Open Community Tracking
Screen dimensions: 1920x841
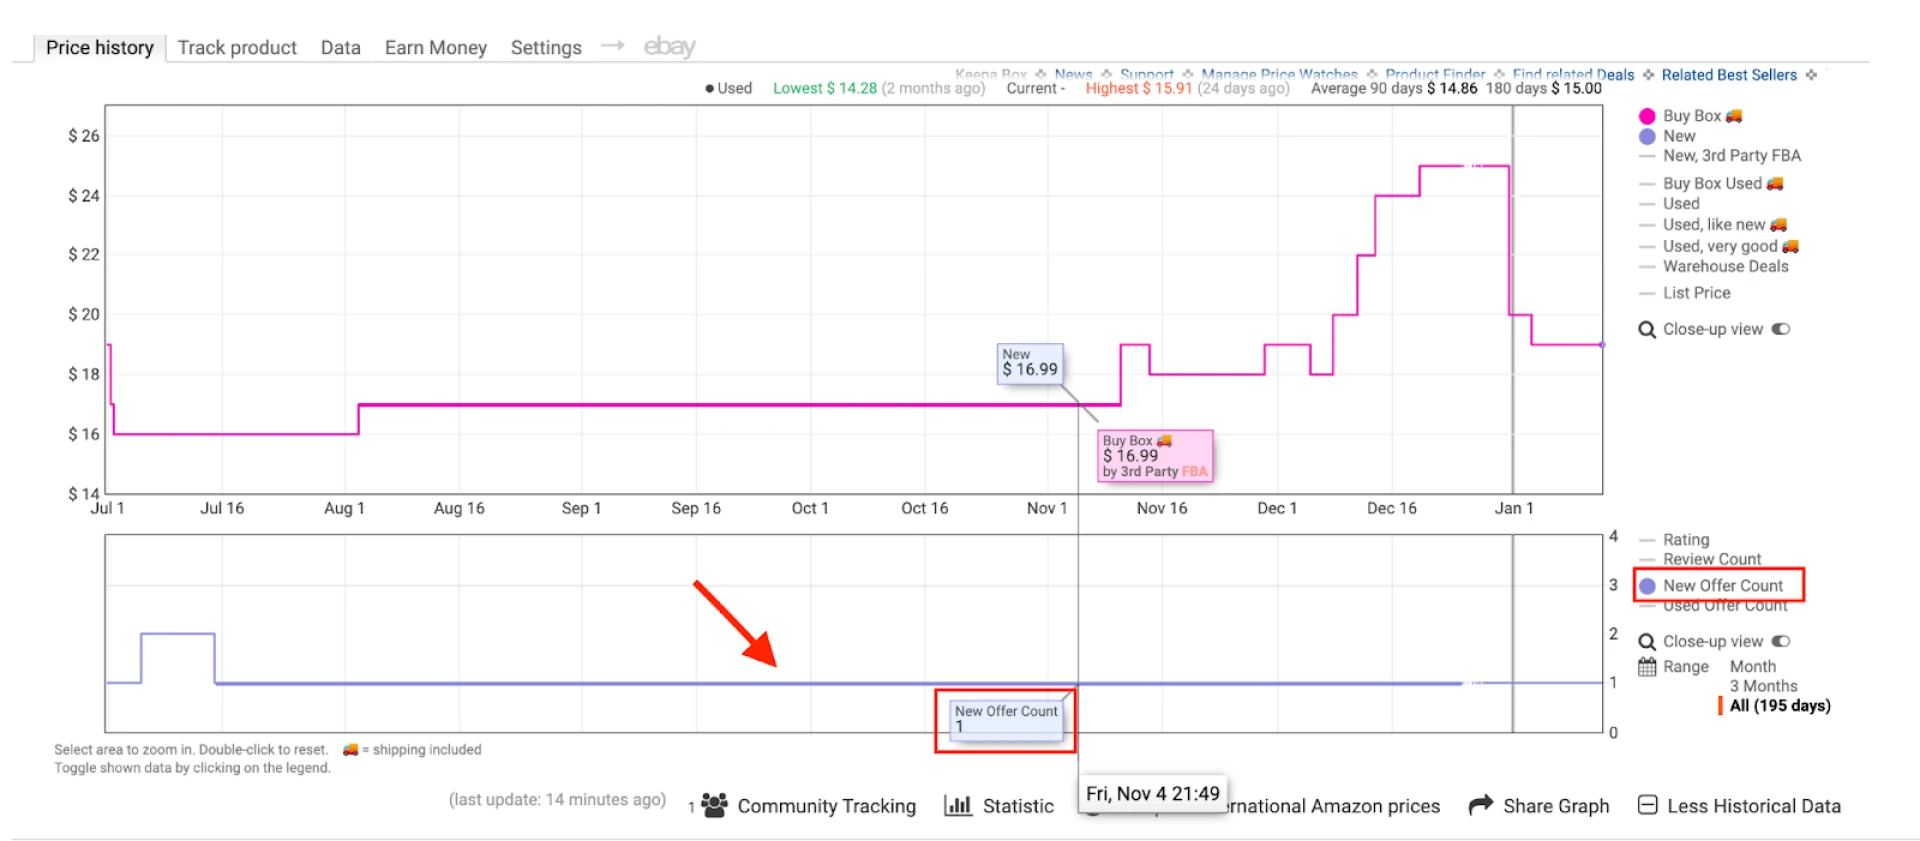[x=826, y=806]
